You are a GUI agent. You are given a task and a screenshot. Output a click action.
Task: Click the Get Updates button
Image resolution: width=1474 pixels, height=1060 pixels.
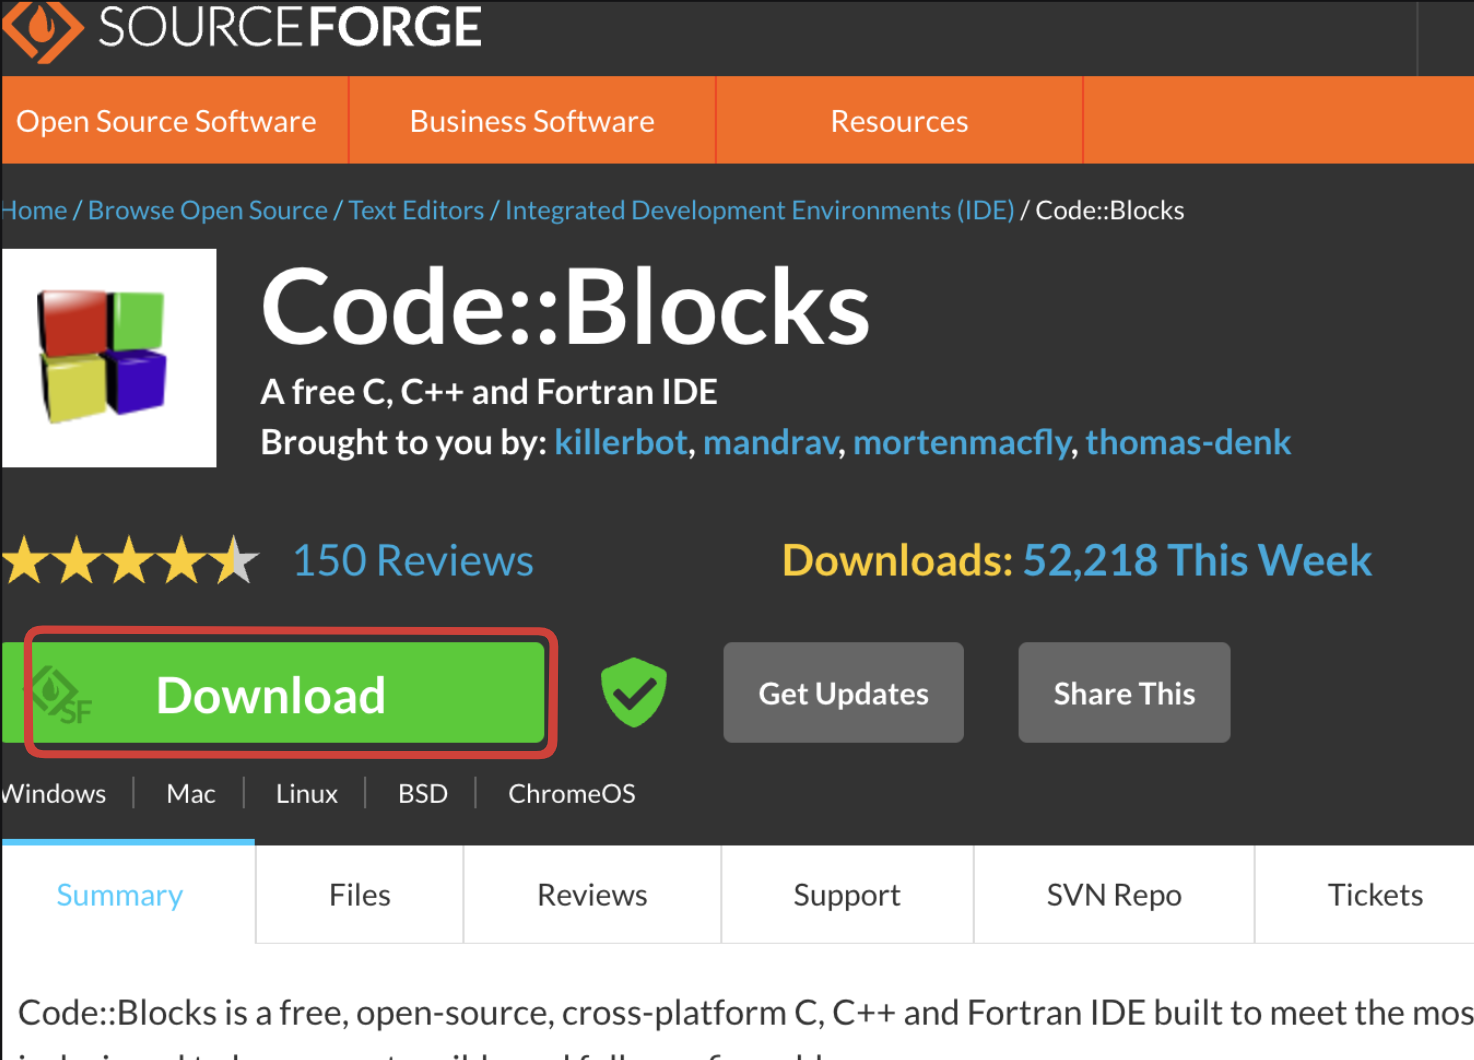[x=843, y=693]
